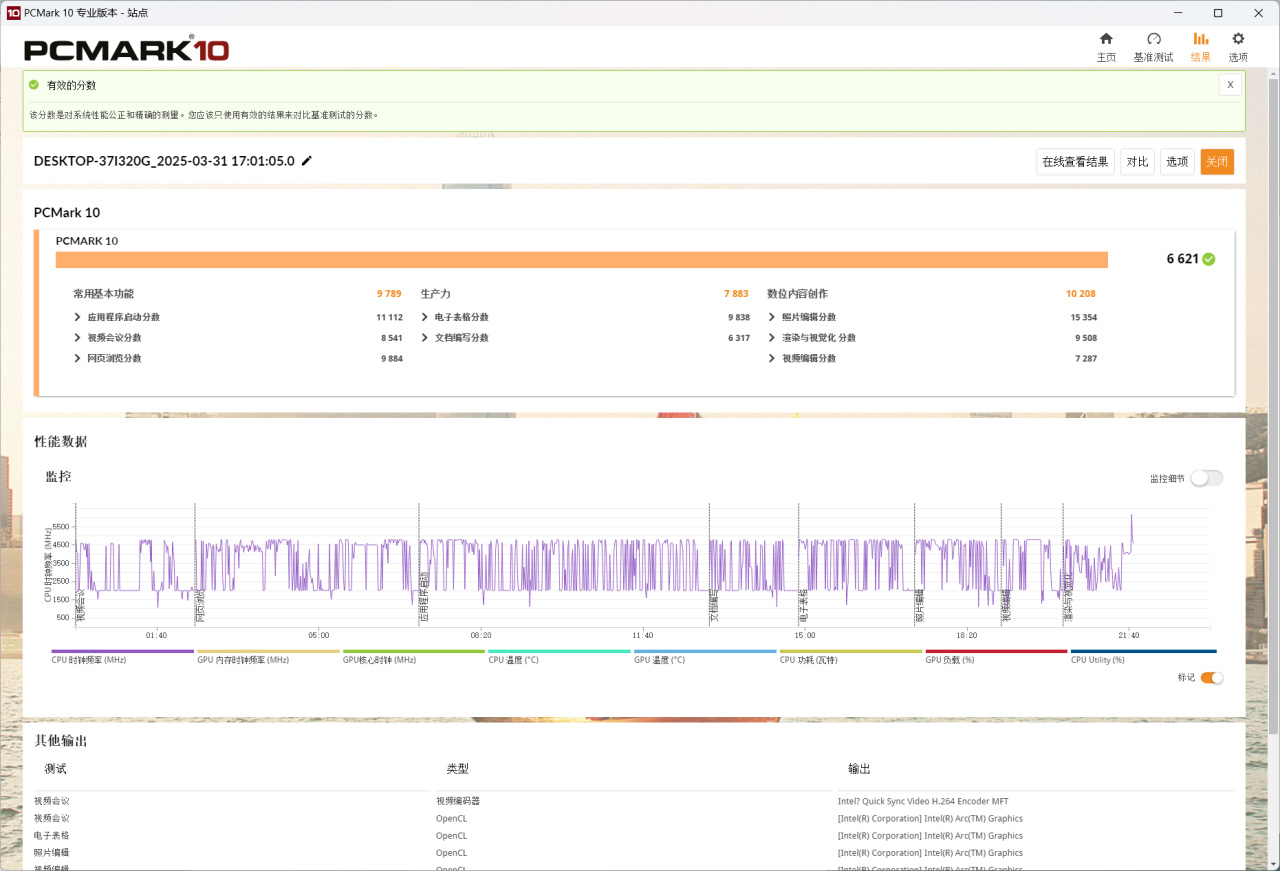Click the 对比 compare button
The width and height of the screenshot is (1280, 871).
click(x=1137, y=162)
